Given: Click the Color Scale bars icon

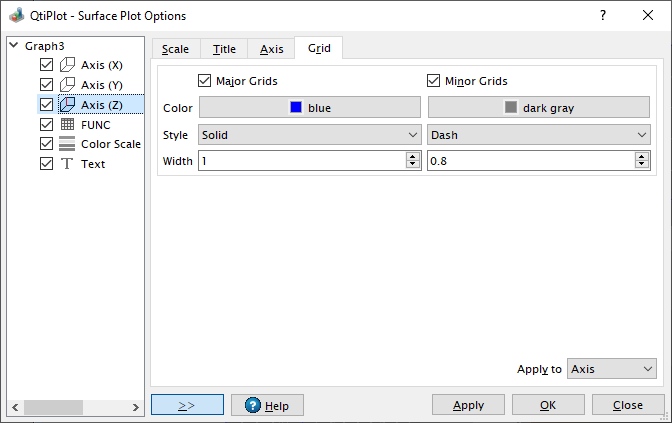Looking at the screenshot, I should [67, 144].
